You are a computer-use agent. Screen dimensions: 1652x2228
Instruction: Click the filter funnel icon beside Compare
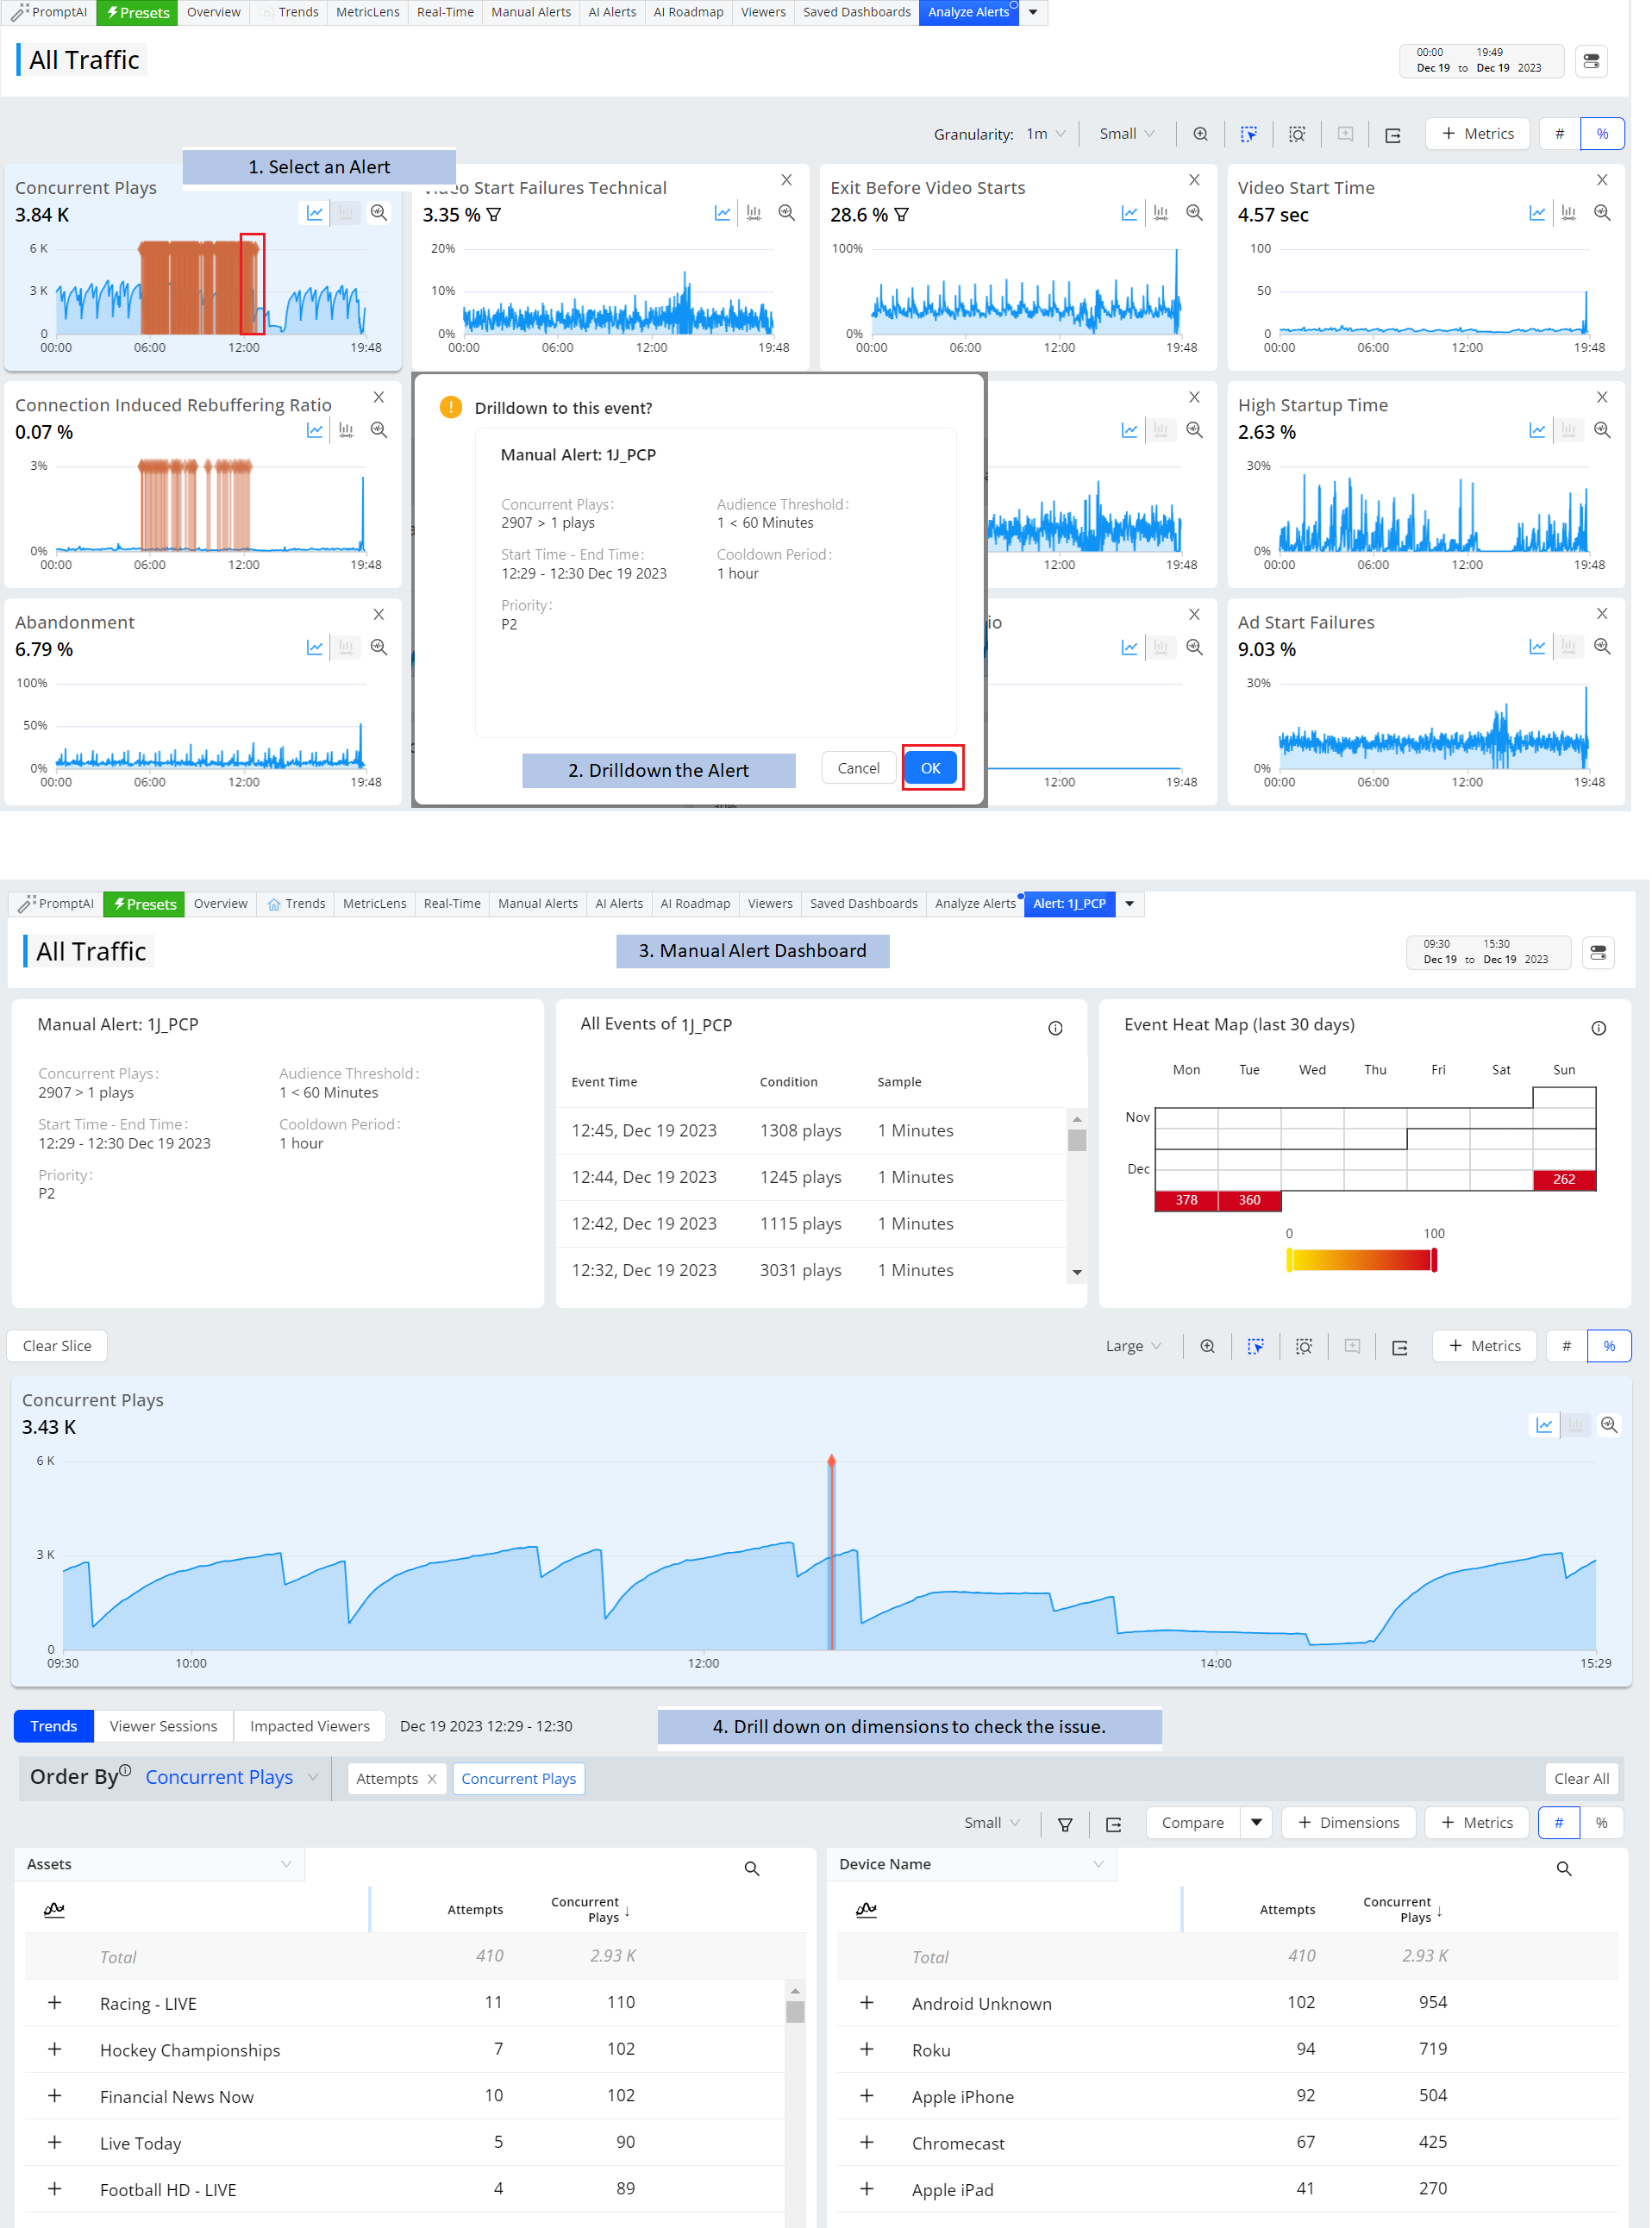[1065, 1824]
